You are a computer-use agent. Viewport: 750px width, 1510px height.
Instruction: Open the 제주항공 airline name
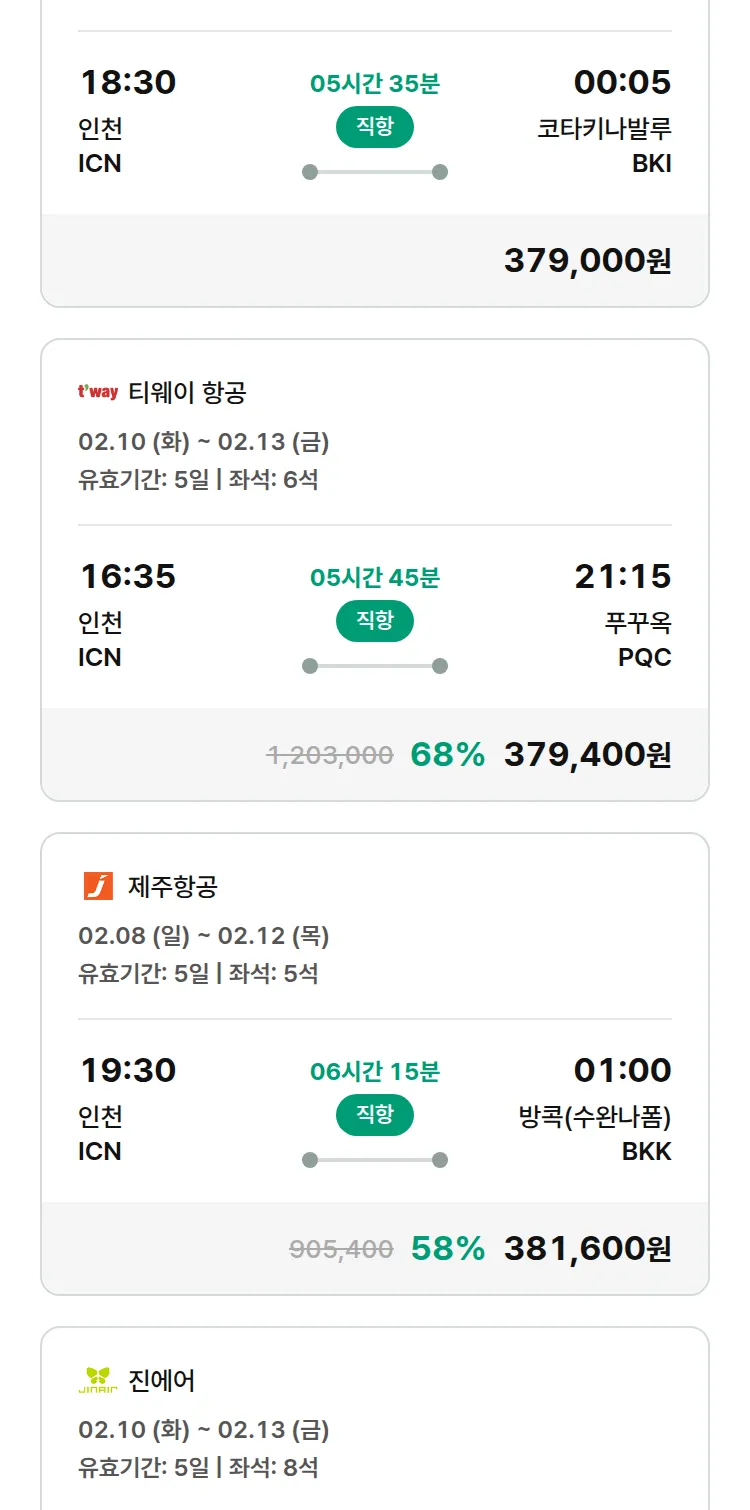tap(173, 886)
